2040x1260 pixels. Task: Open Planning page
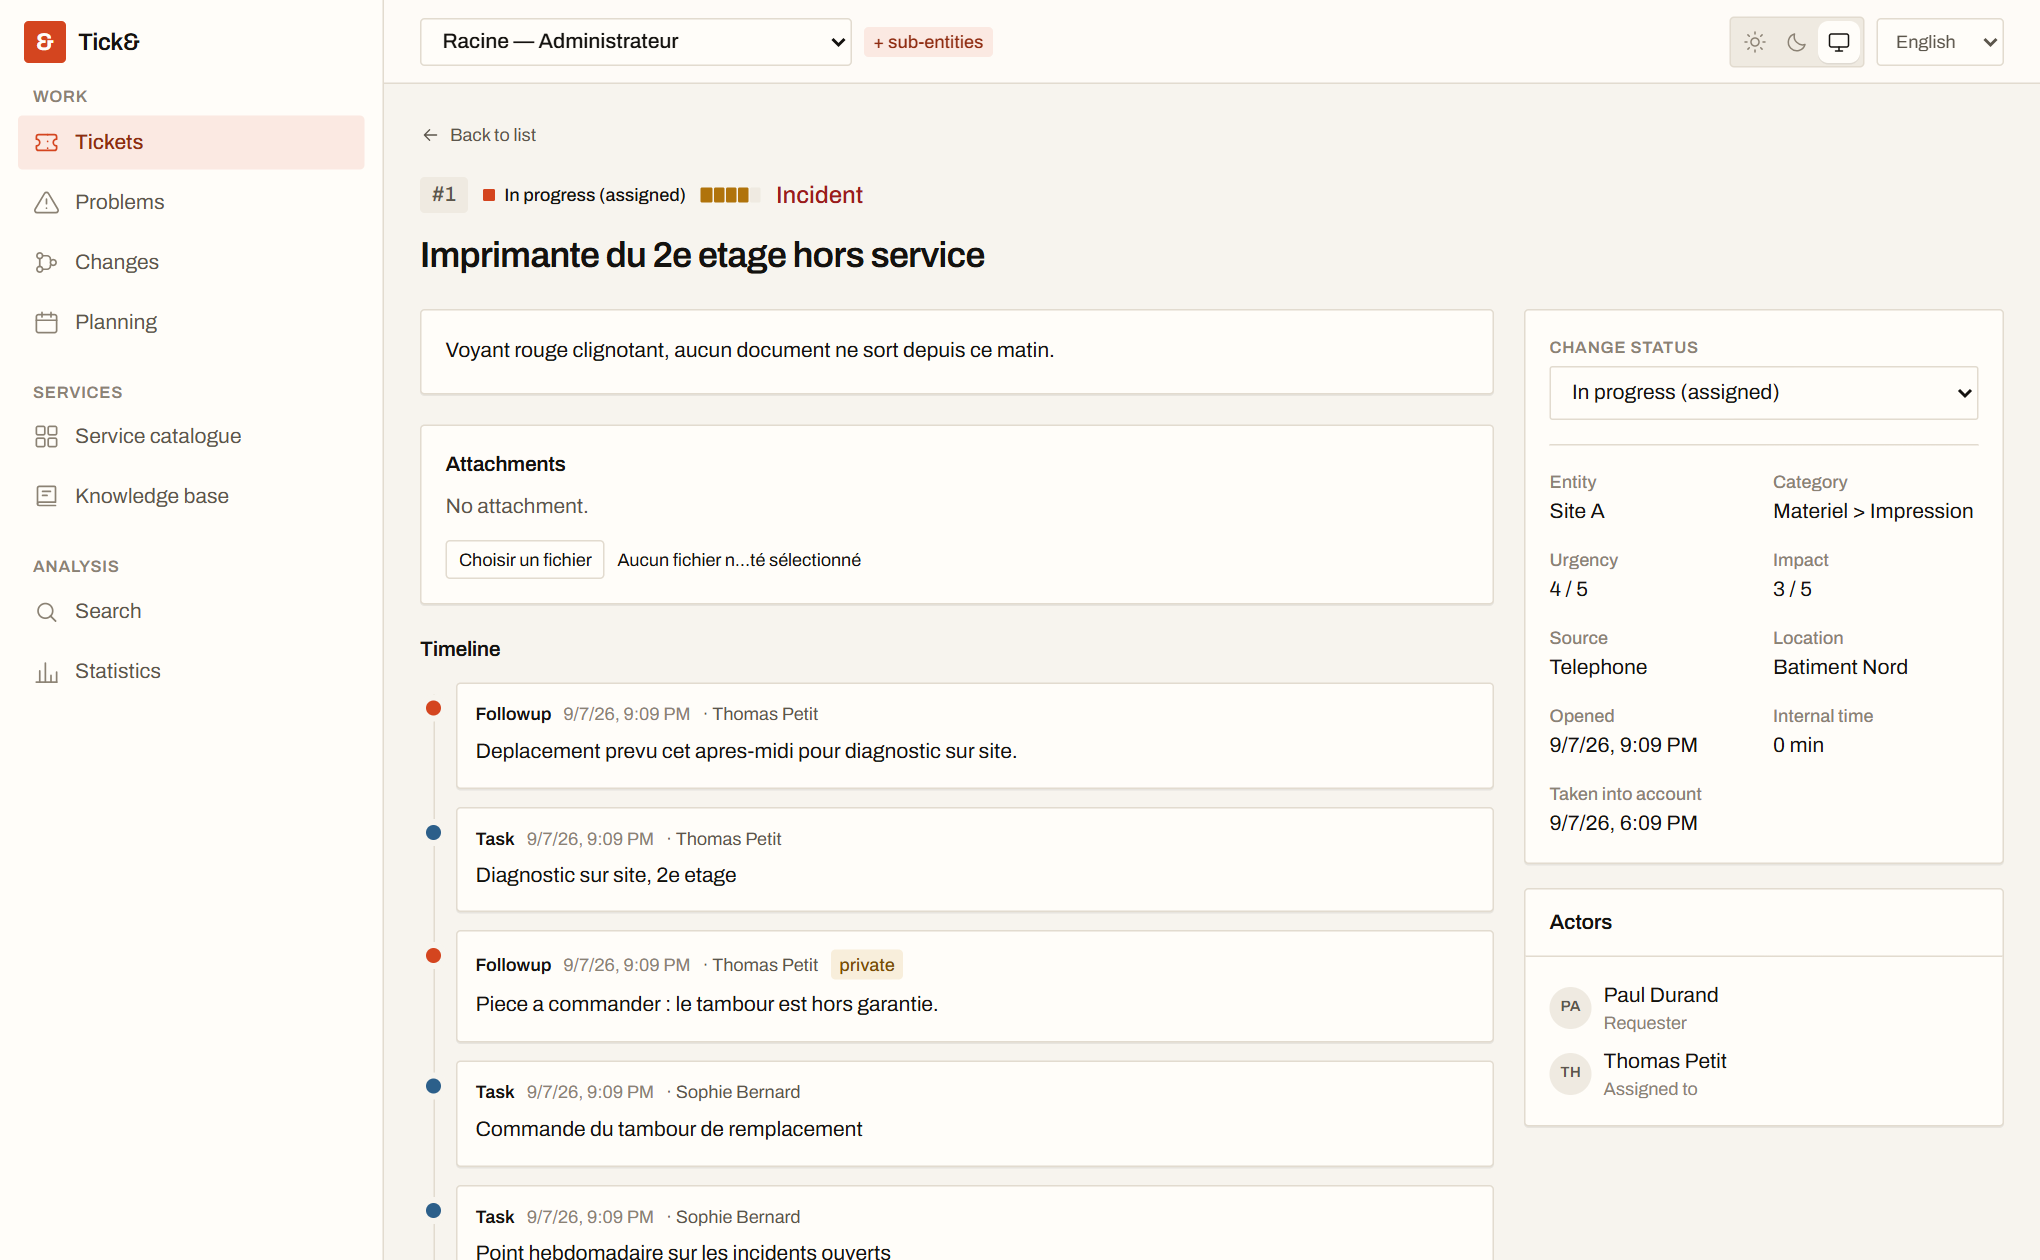(191, 322)
